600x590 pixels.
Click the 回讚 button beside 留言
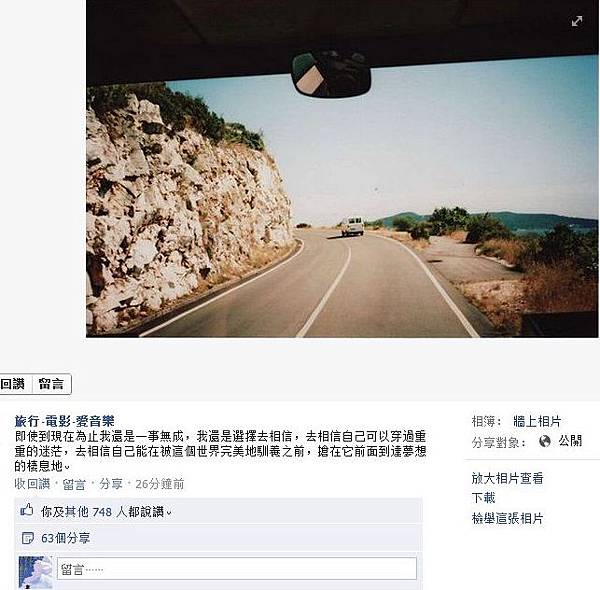click(15, 384)
